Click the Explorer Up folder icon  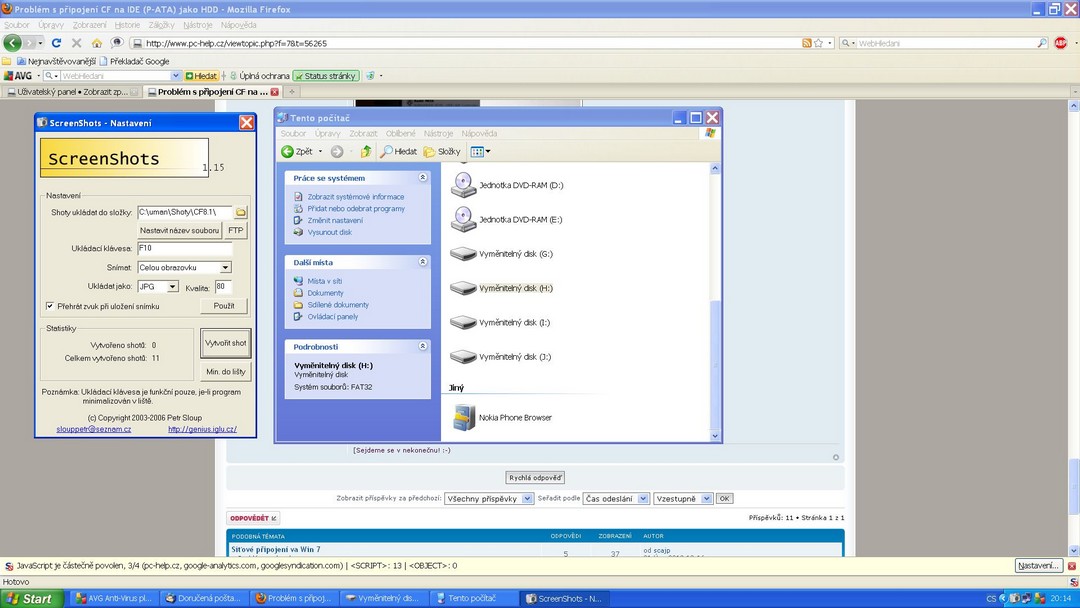click(x=366, y=152)
